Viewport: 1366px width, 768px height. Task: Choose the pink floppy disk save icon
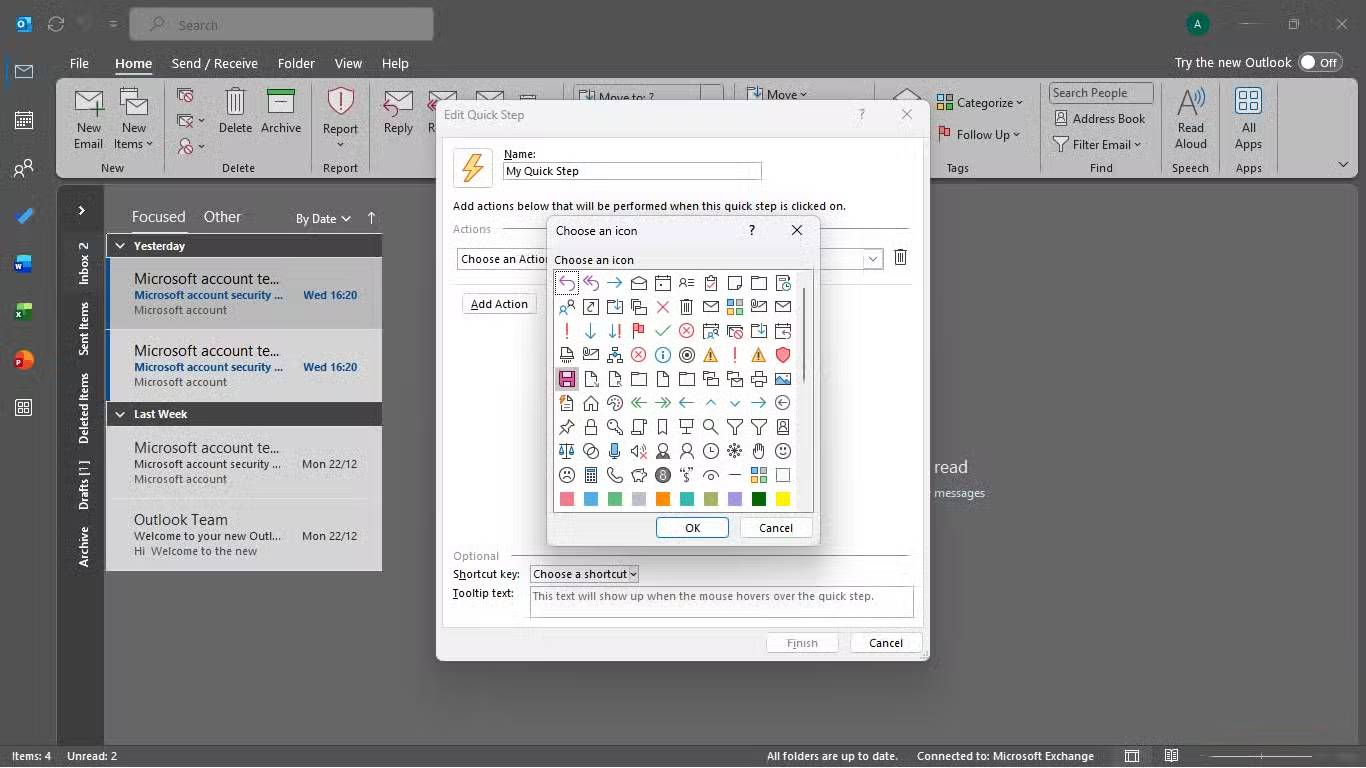coord(567,379)
